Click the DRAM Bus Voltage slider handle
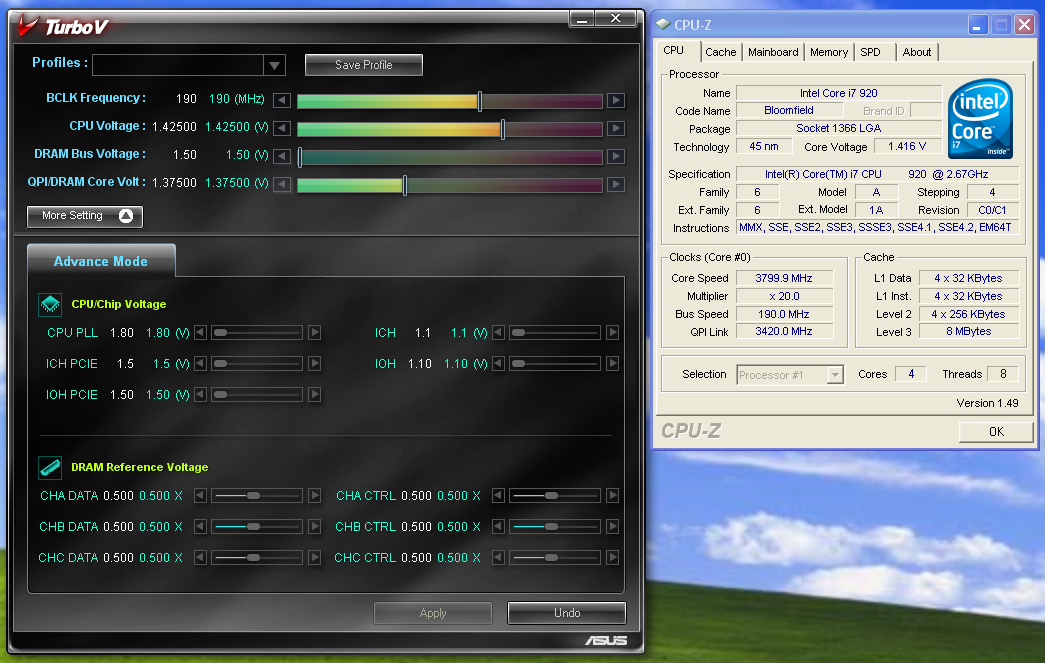This screenshot has height=663, width=1045. (300, 157)
